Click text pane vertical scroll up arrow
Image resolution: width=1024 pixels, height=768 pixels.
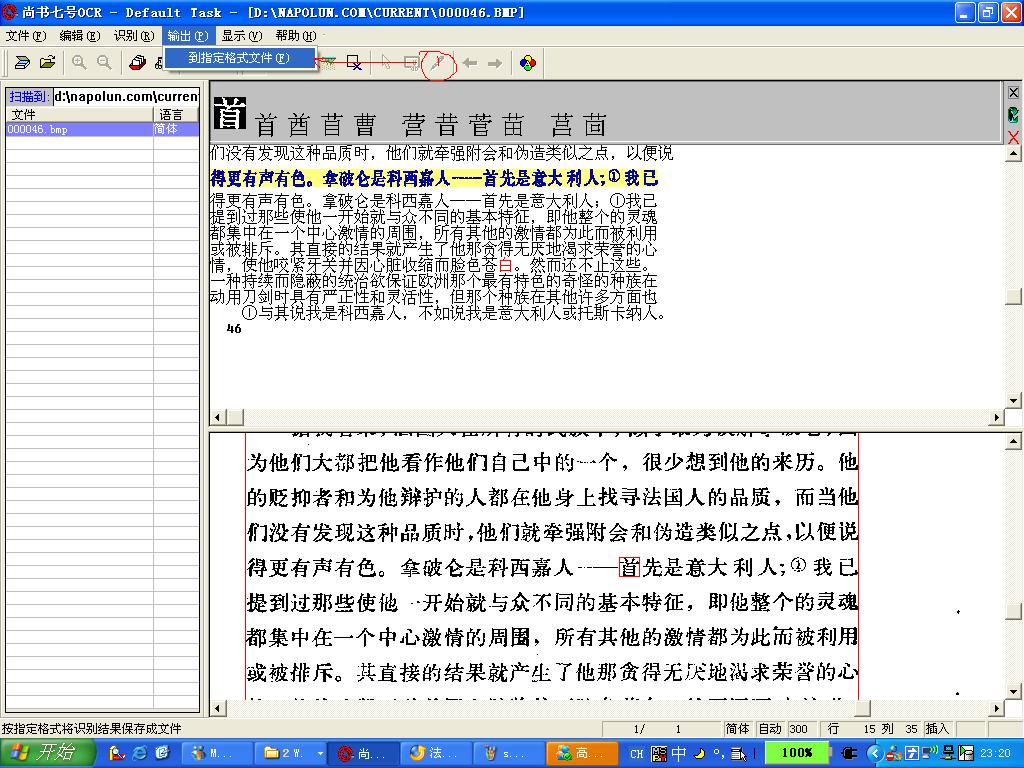click(x=1014, y=154)
